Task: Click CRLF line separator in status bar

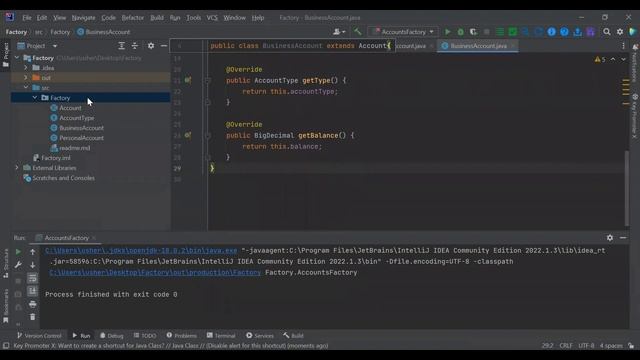Action: point(566,345)
